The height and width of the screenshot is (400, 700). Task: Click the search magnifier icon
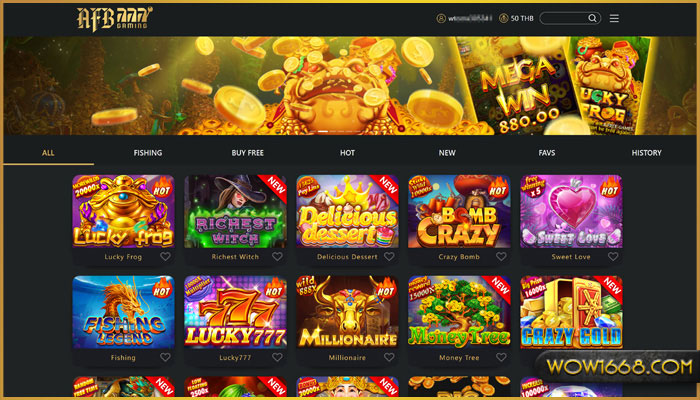click(x=592, y=18)
